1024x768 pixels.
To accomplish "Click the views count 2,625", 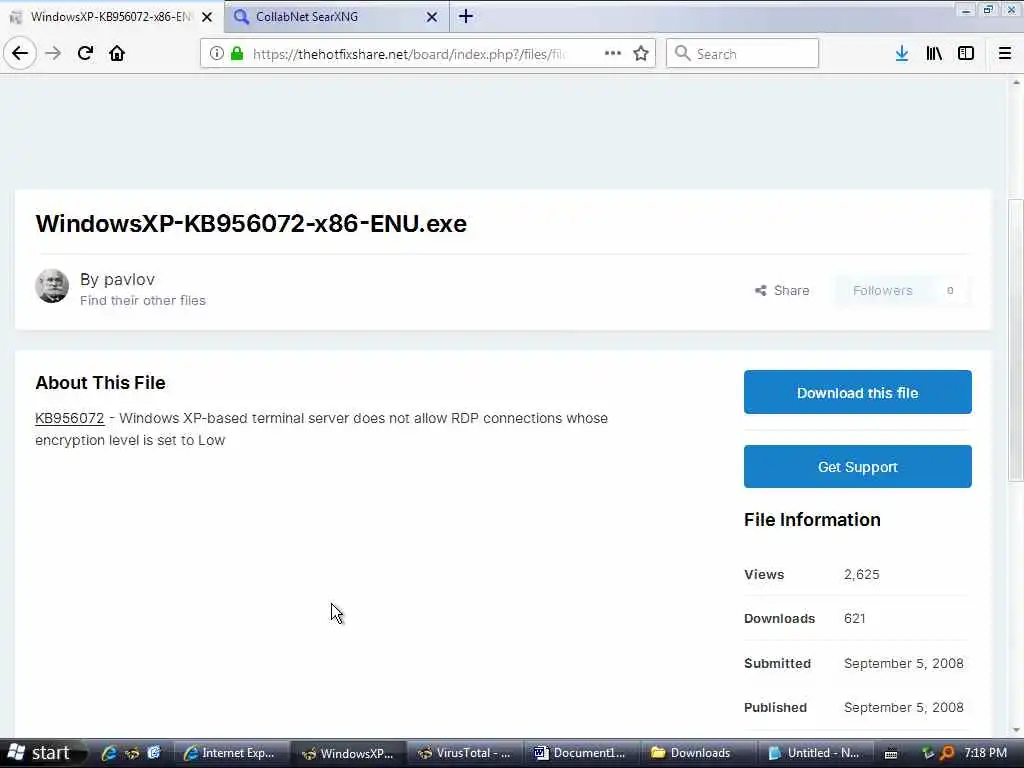I will (x=861, y=575).
